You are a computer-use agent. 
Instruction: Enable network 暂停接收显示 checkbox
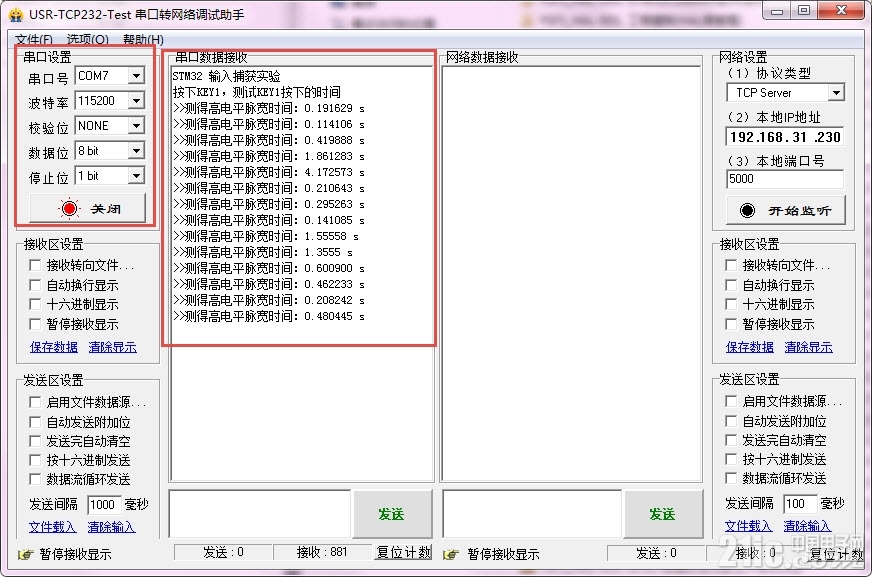tap(731, 324)
